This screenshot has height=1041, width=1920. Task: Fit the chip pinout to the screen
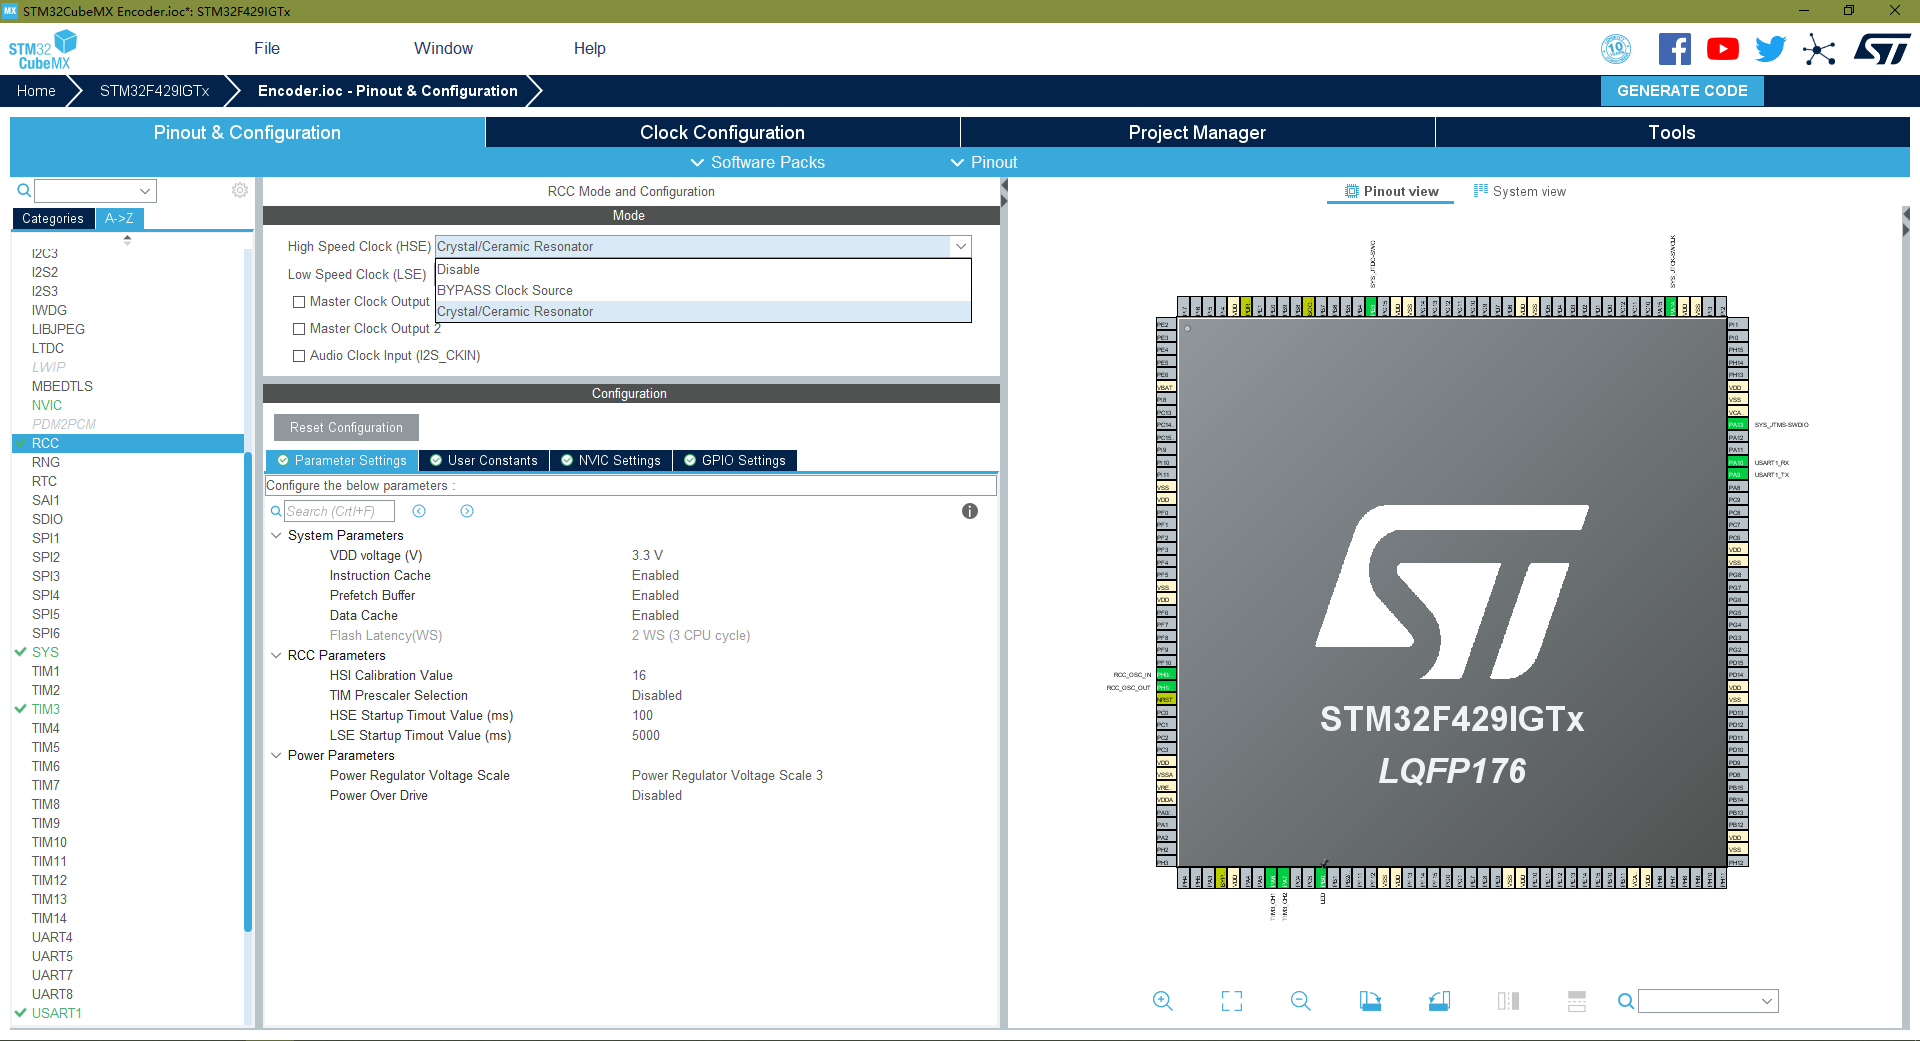tap(1231, 1000)
